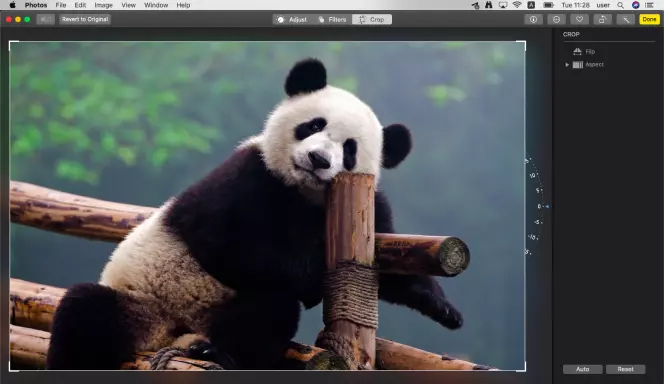Click Revert to Original button
Viewport: 664px width, 384px height.
(85, 19)
